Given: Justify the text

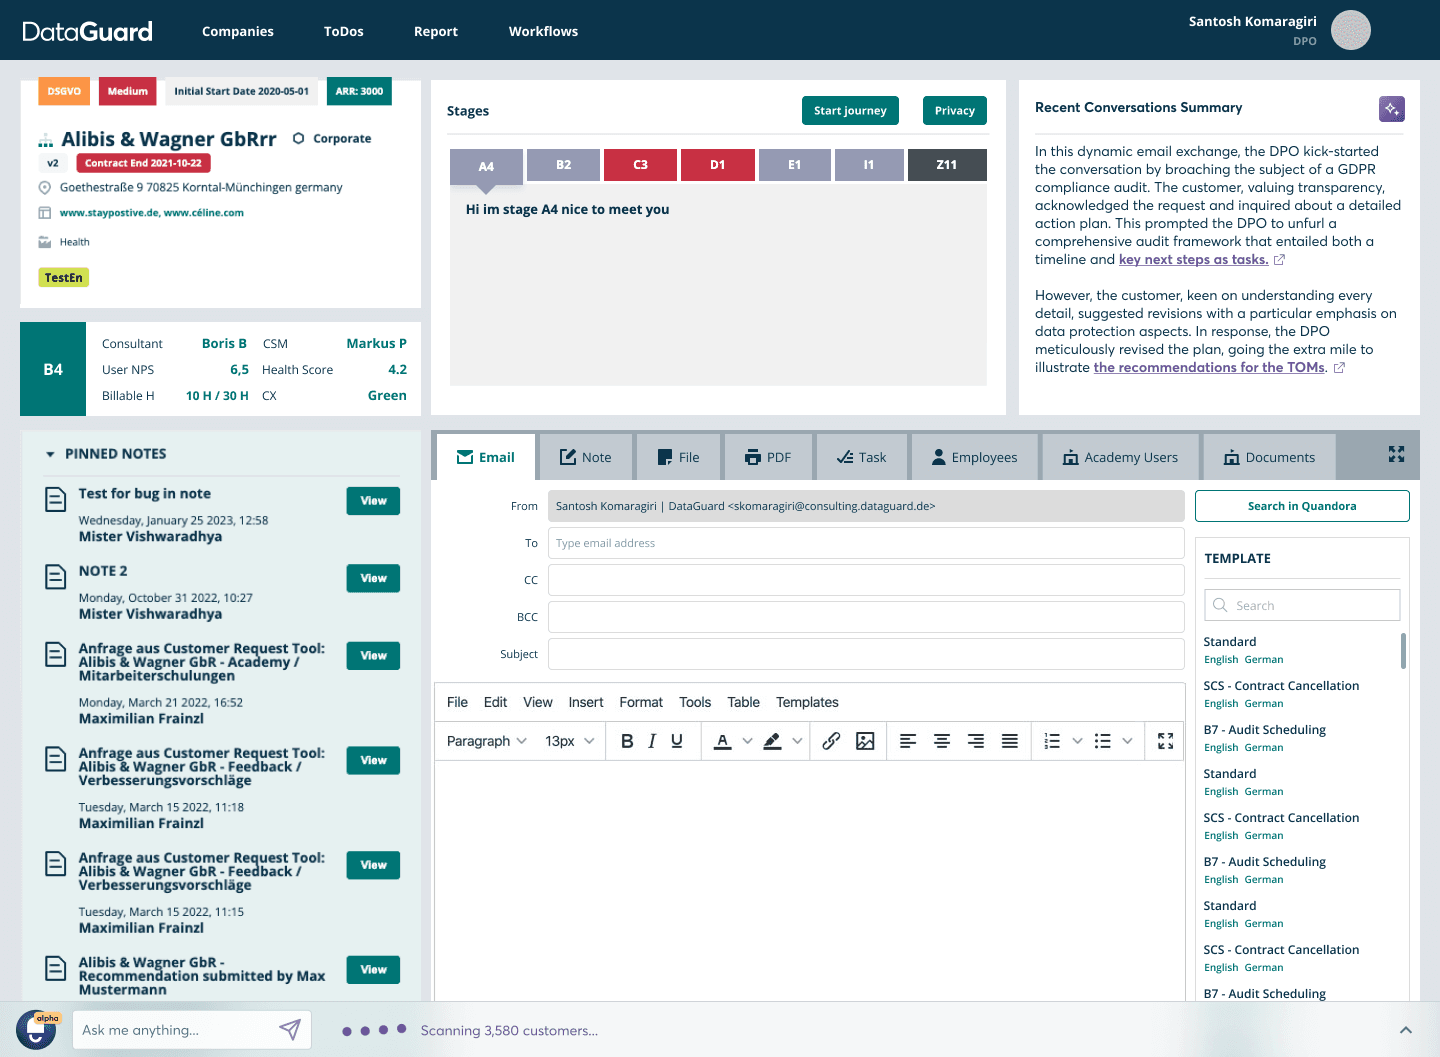Looking at the screenshot, I should click(x=1010, y=741).
